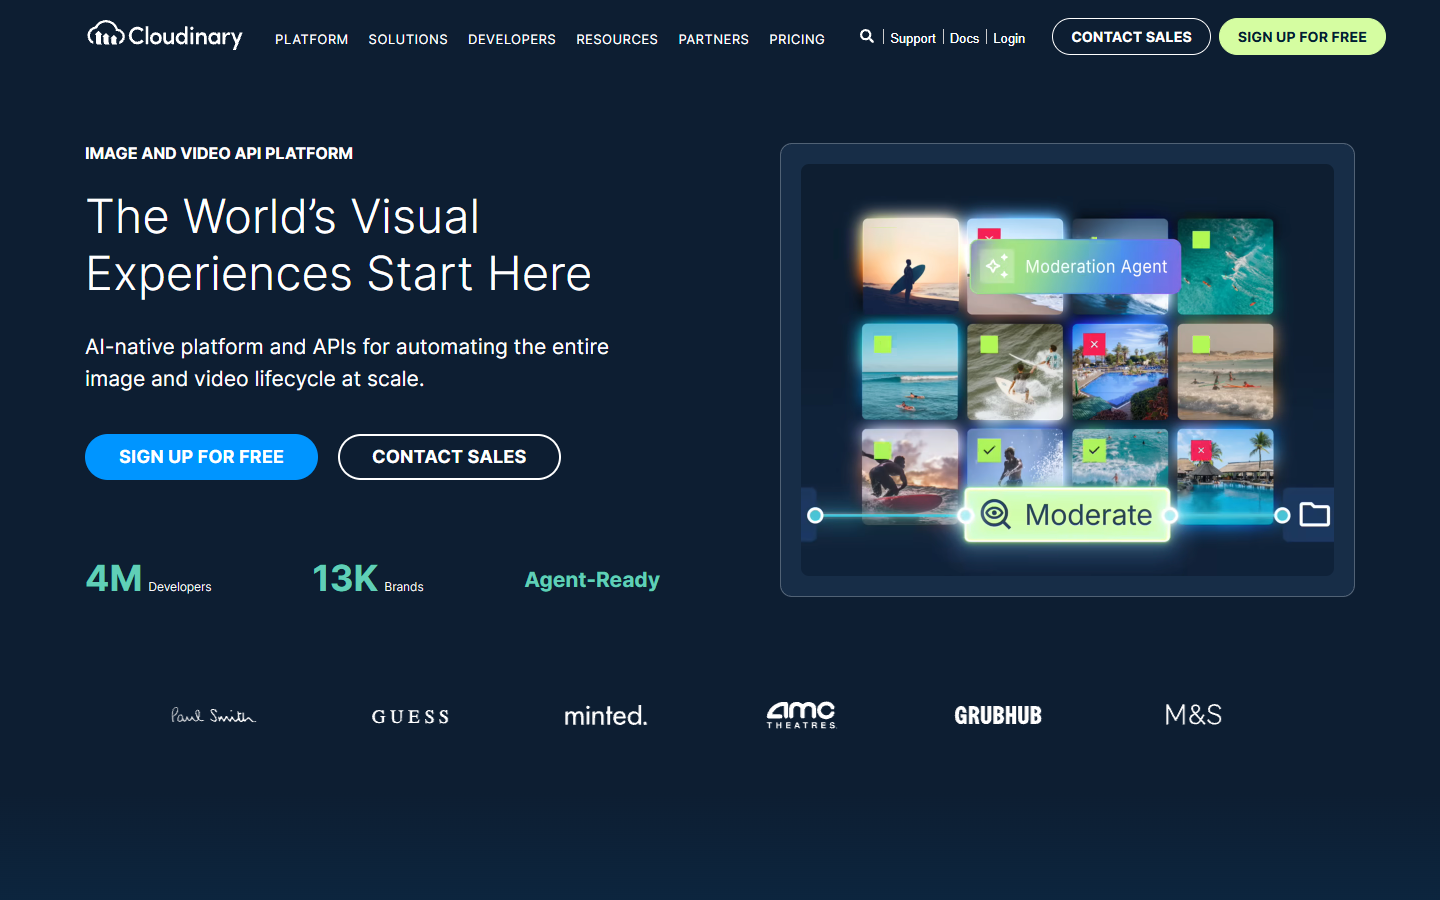Click the green square on the beach kayak thumbnail

(1201, 344)
